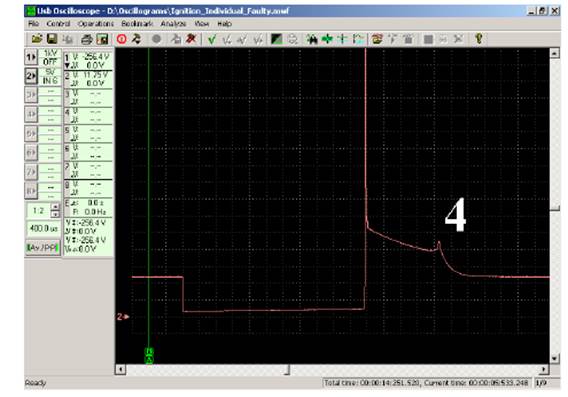Click the grey square stop icon
The width and height of the screenshot is (568, 397).
[x=428, y=39]
